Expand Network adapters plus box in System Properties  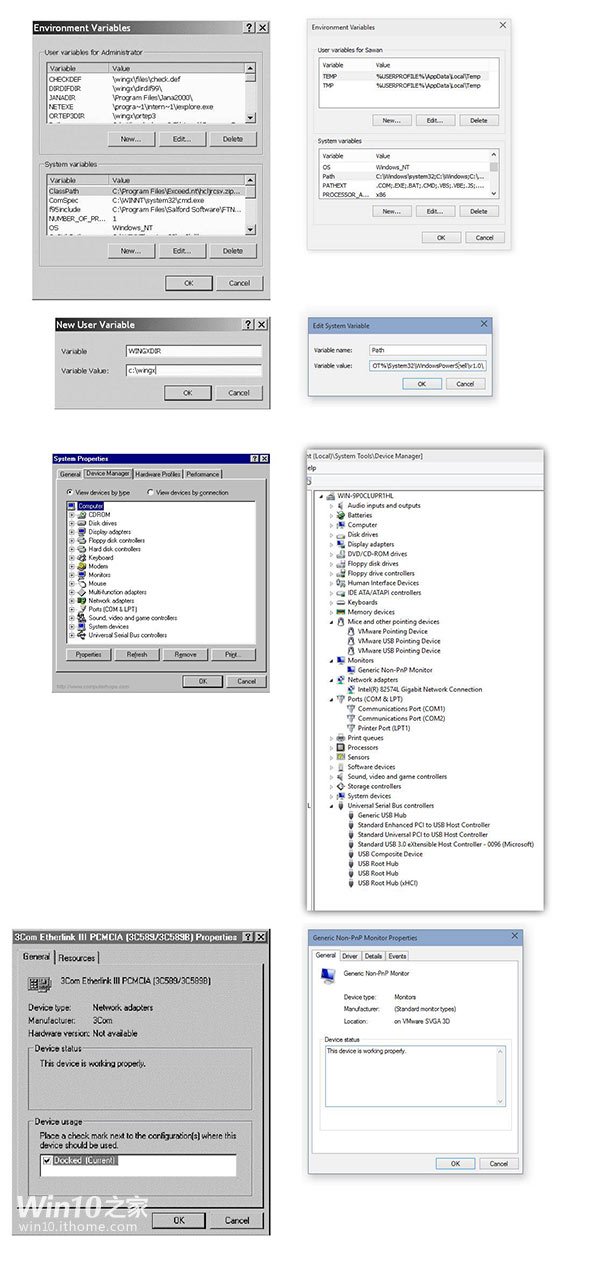coord(71,600)
